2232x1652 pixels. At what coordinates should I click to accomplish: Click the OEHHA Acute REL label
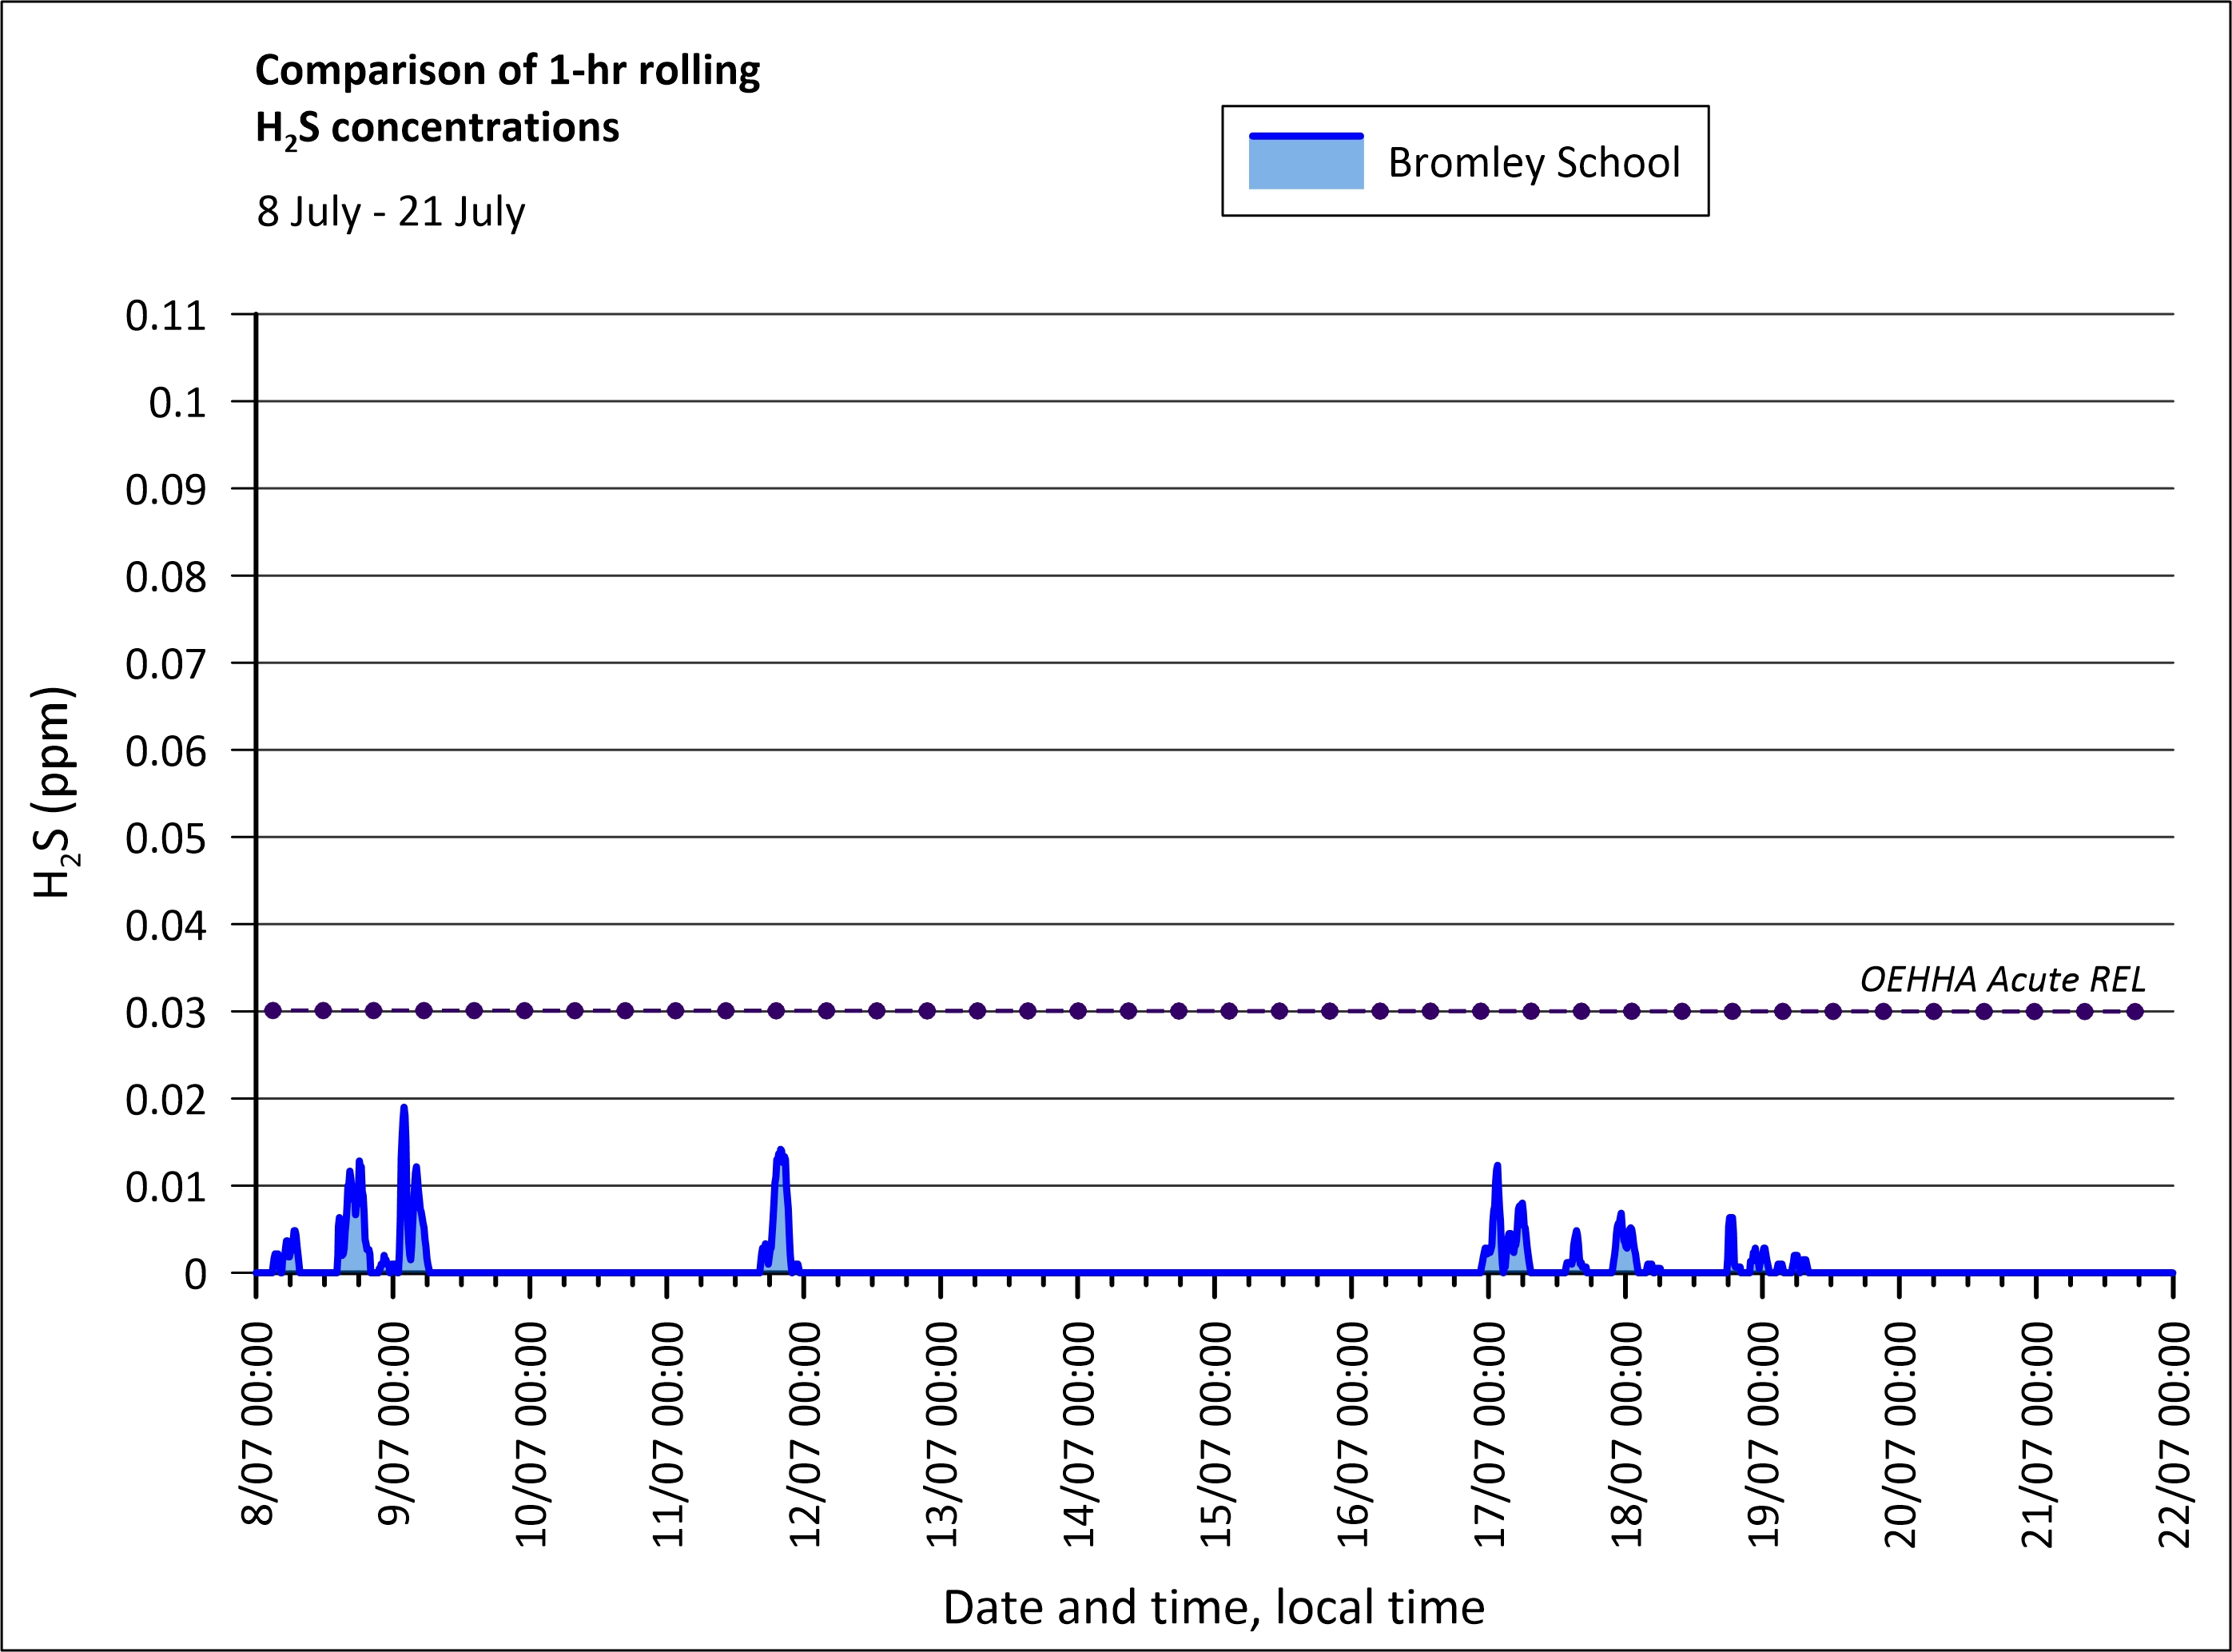click(2002, 979)
